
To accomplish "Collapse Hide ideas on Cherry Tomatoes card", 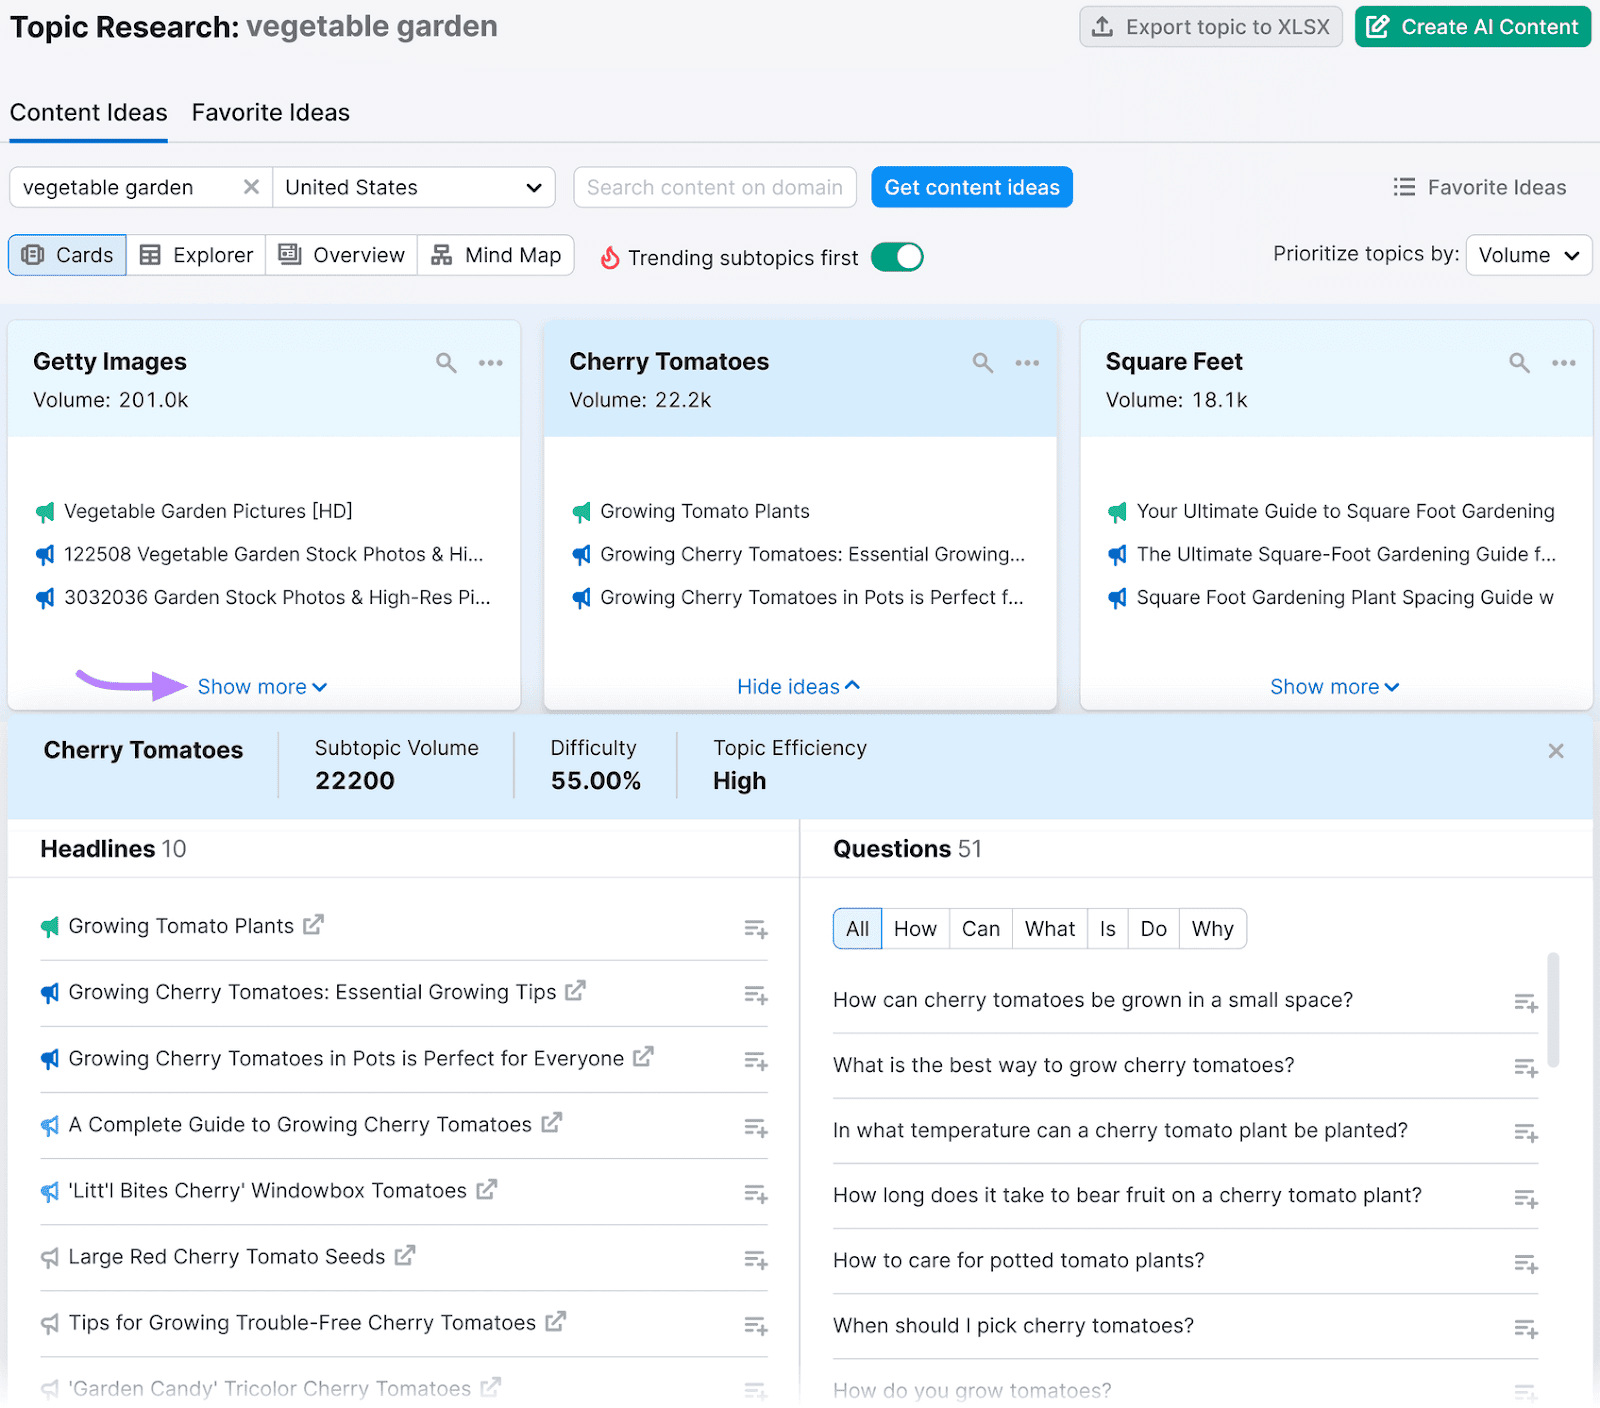I will click(798, 687).
